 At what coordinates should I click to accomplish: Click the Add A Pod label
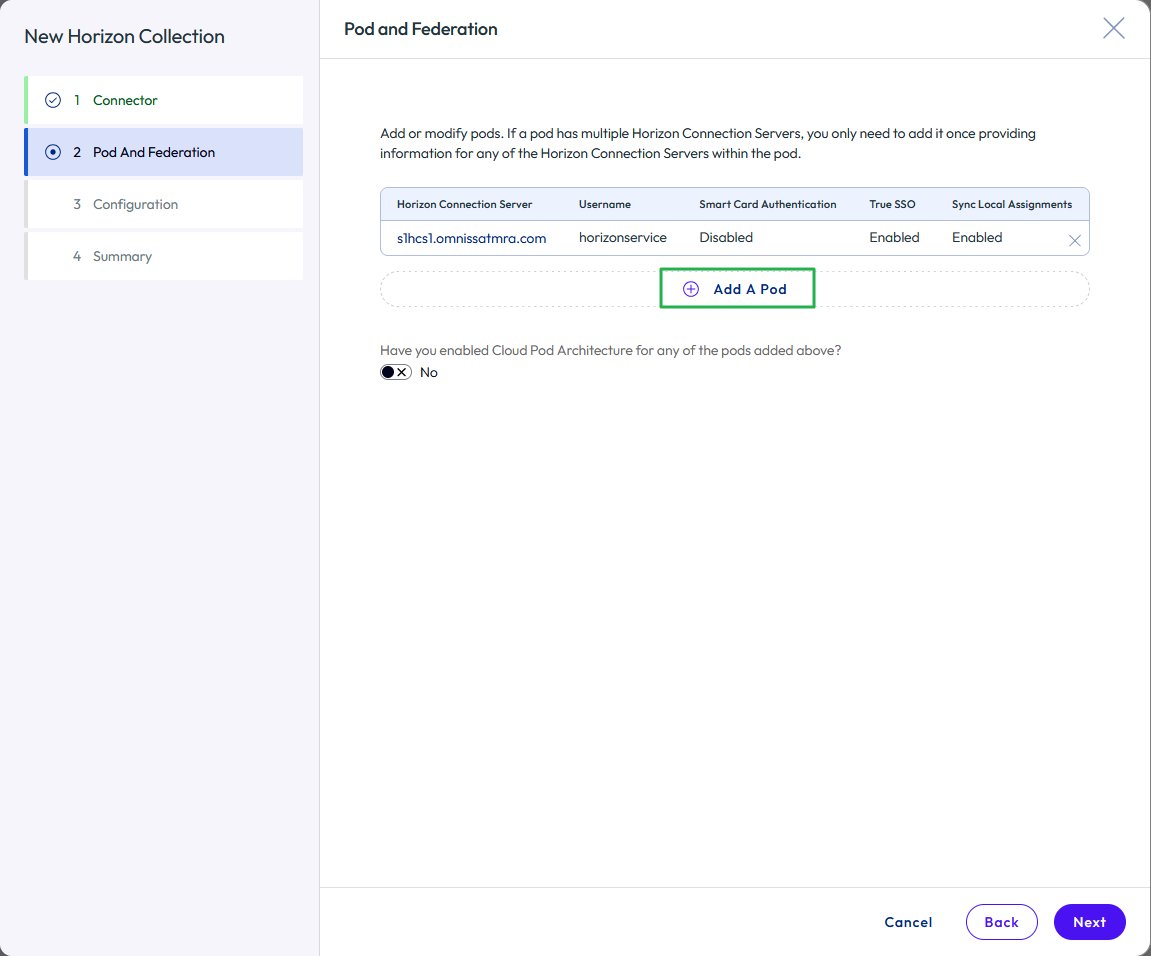[x=750, y=289]
